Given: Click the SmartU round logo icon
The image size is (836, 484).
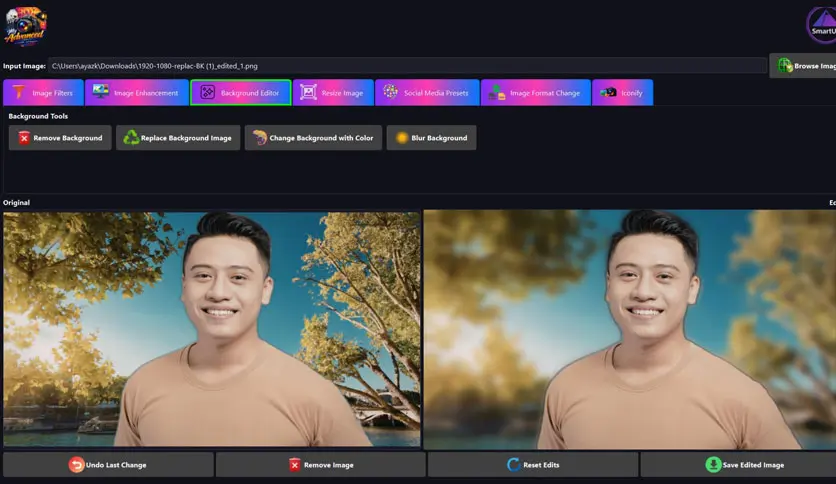Looking at the screenshot, I should pos(822,25).
